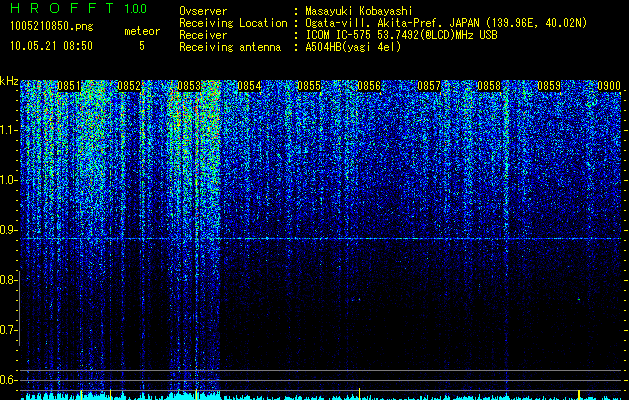Click the HROFFT title text
The width and height of the screenshot is (629, 400).
click(62, 8)
